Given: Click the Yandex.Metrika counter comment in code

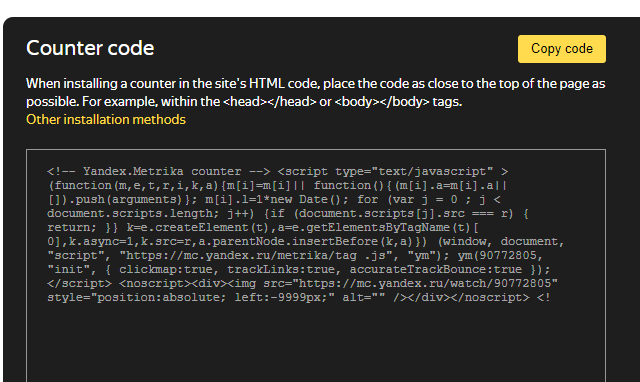Looking at the screenshot, I should click(158, 171).
